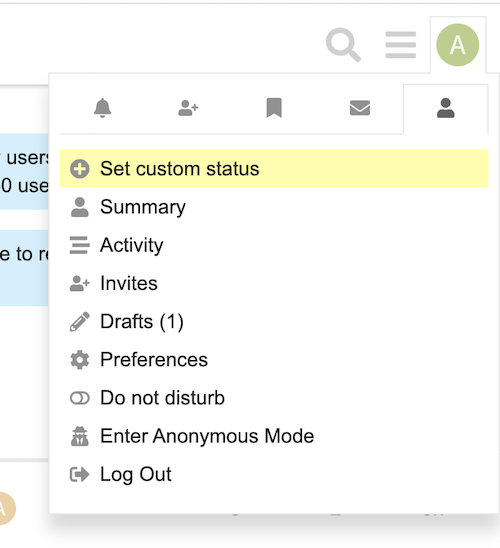The height and width of the screenshot is (548, 500).
Task: Open the Activity menu item
Action: 274,245
